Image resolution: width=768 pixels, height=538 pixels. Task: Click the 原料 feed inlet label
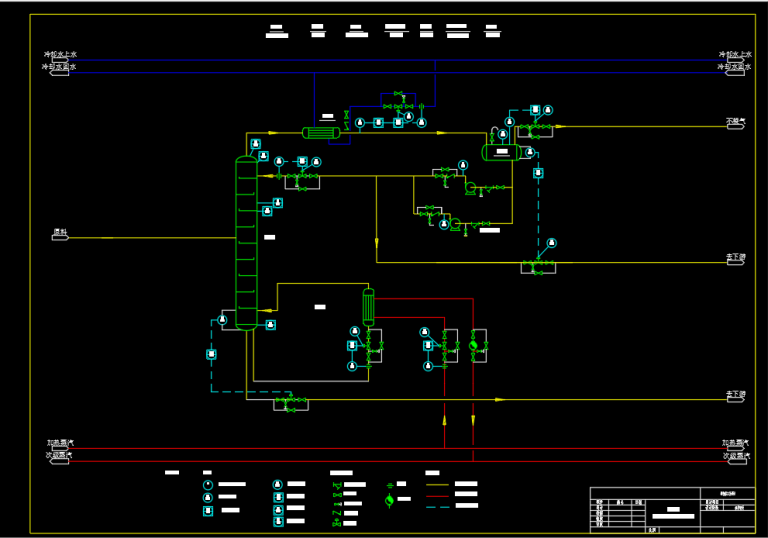(x=61, y=233)
